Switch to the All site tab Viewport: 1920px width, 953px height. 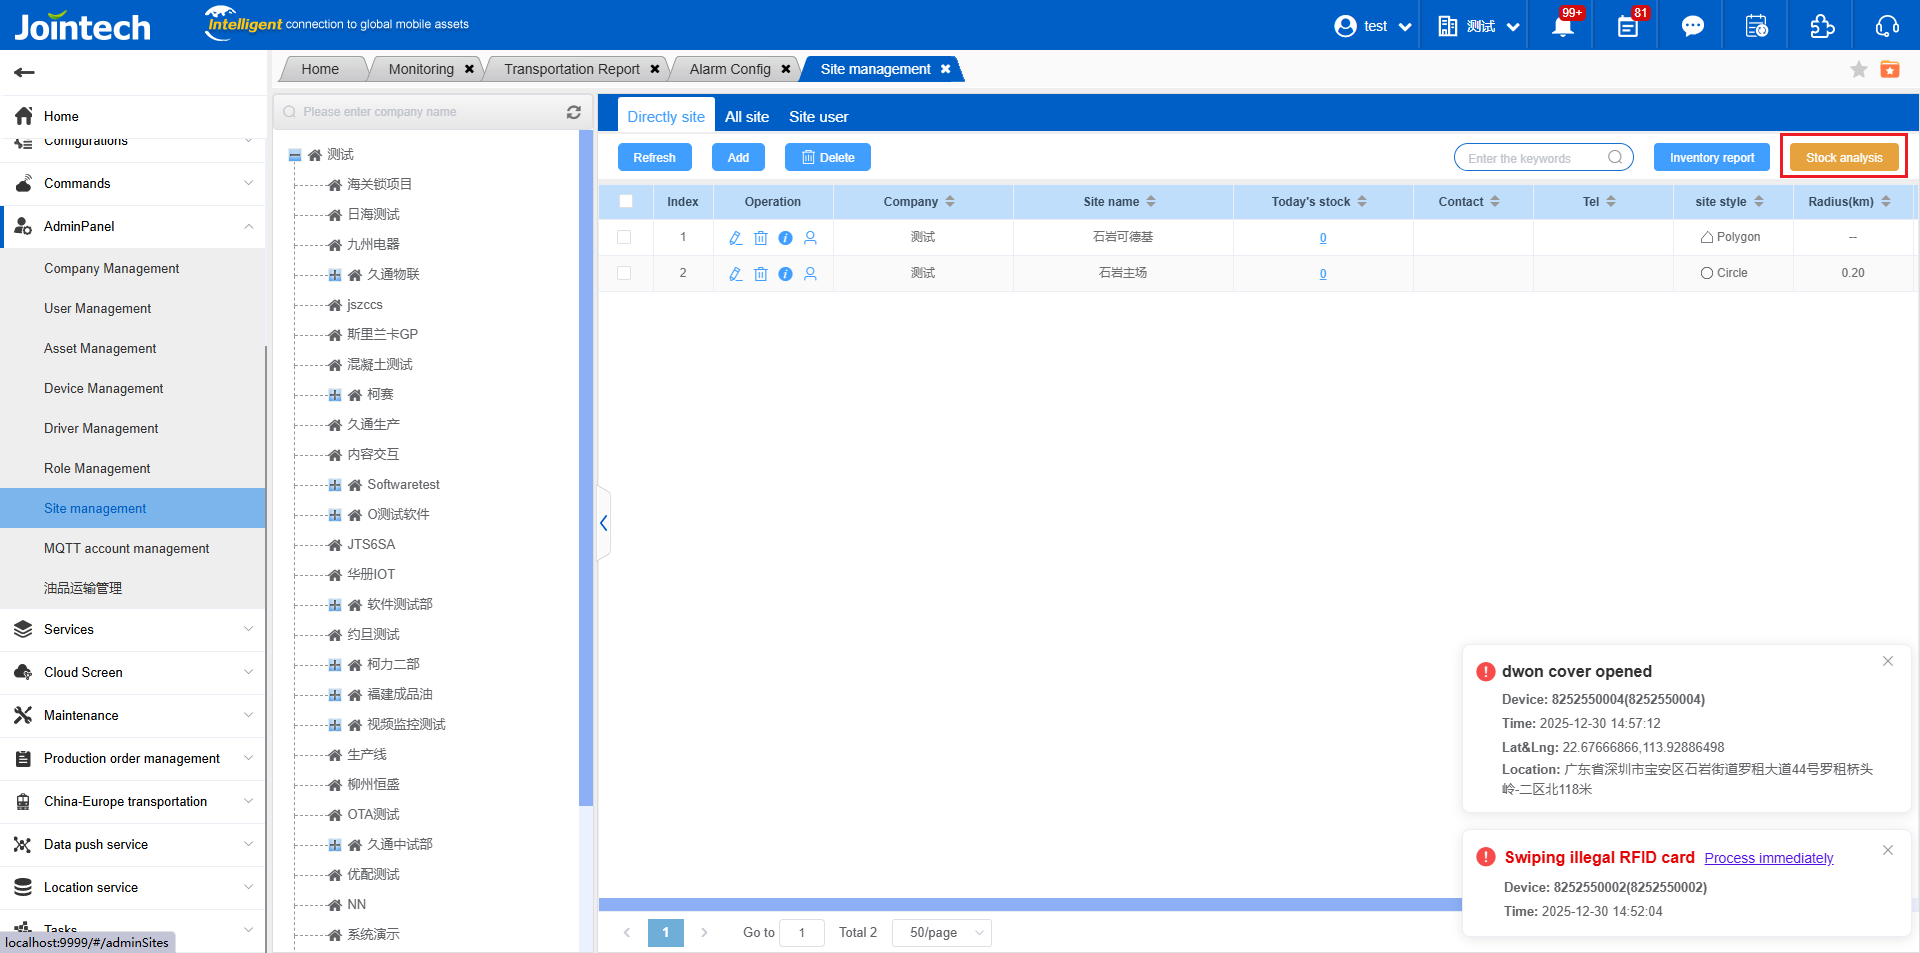746,117
